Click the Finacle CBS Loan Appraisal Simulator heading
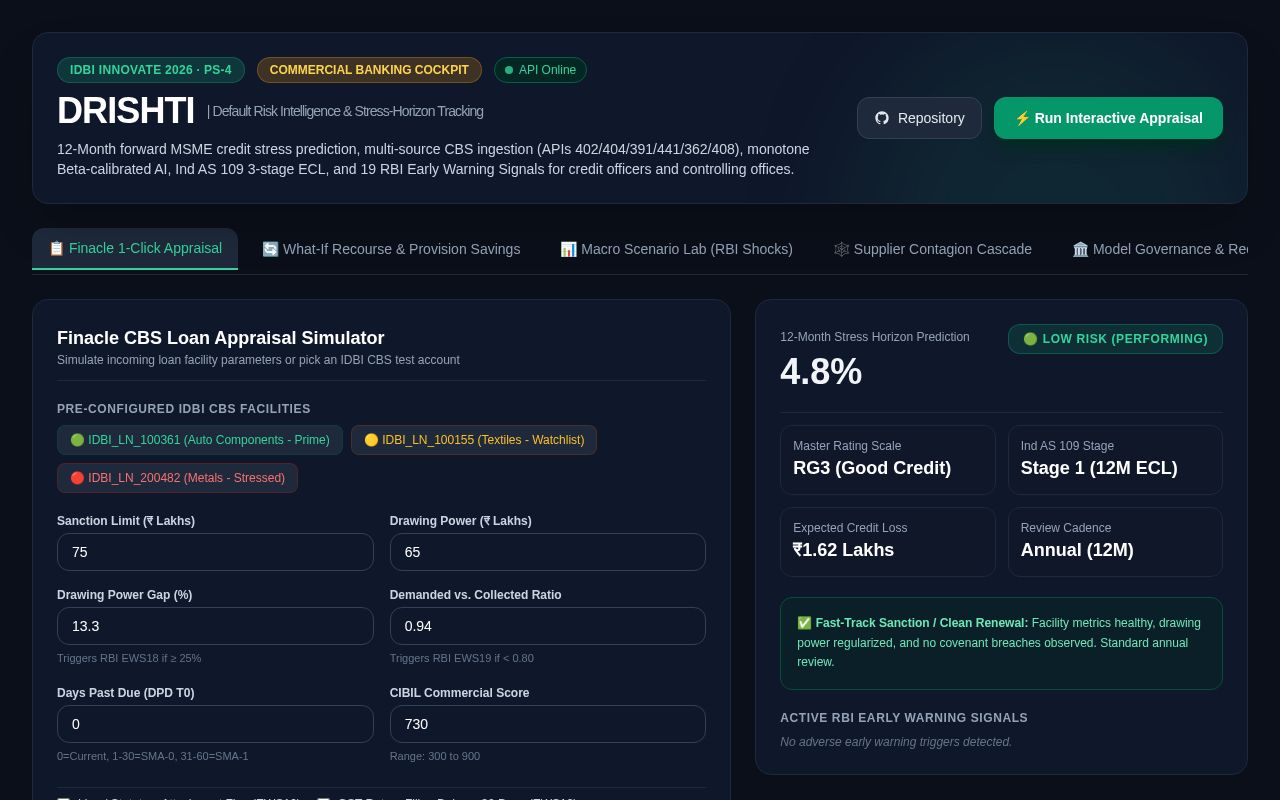 coord(221,338)
